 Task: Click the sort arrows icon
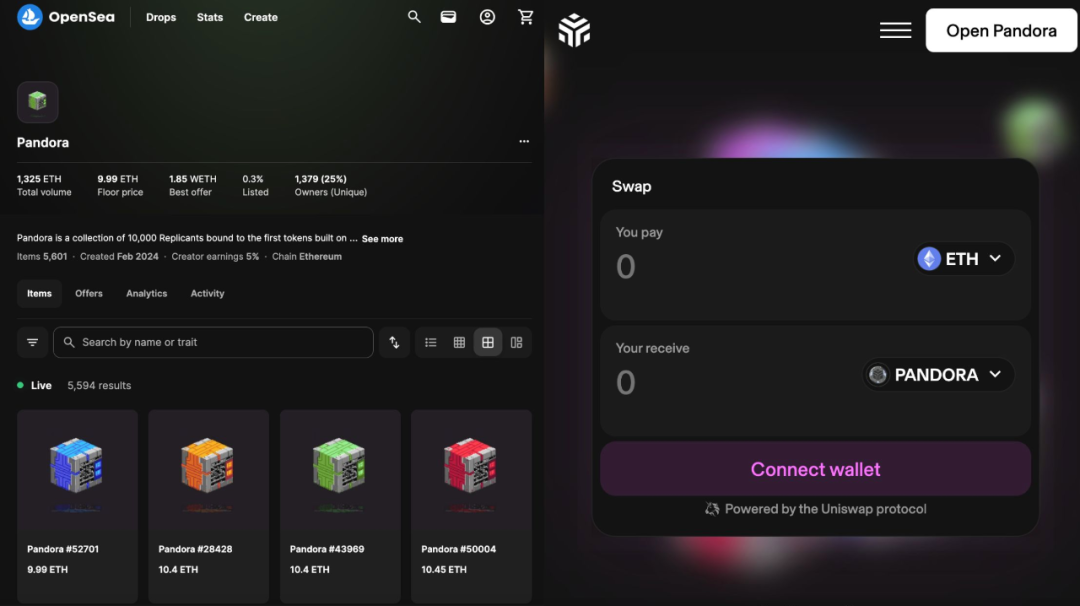click(394, 342)
